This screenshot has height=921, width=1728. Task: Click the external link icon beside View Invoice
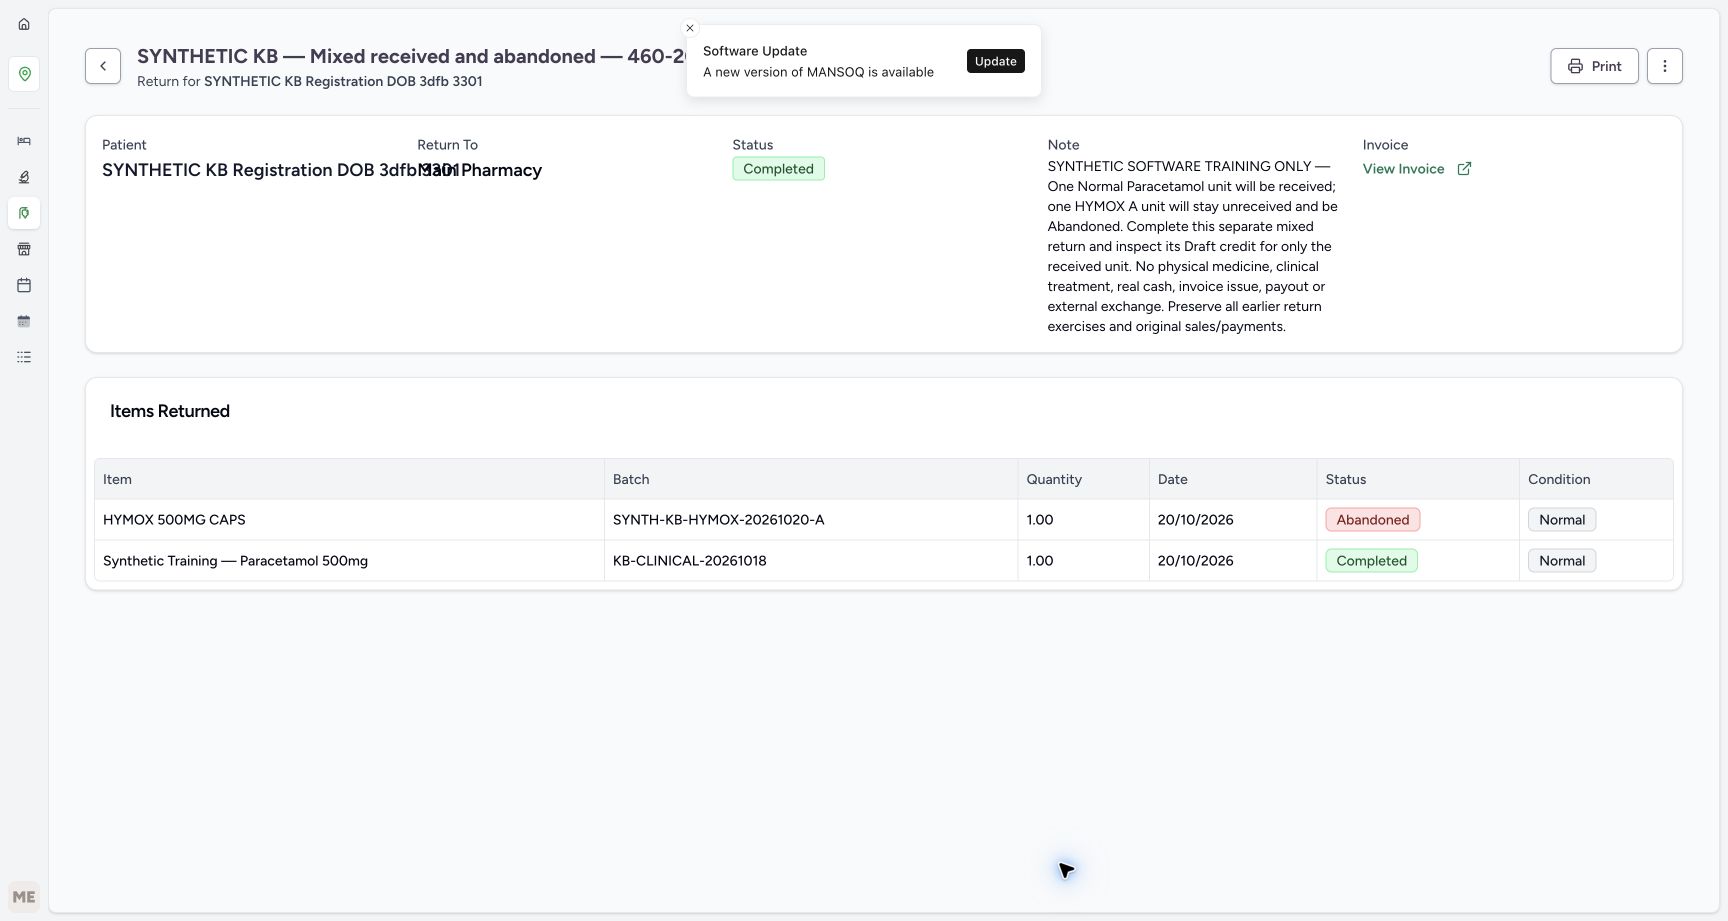(1464, 169)
